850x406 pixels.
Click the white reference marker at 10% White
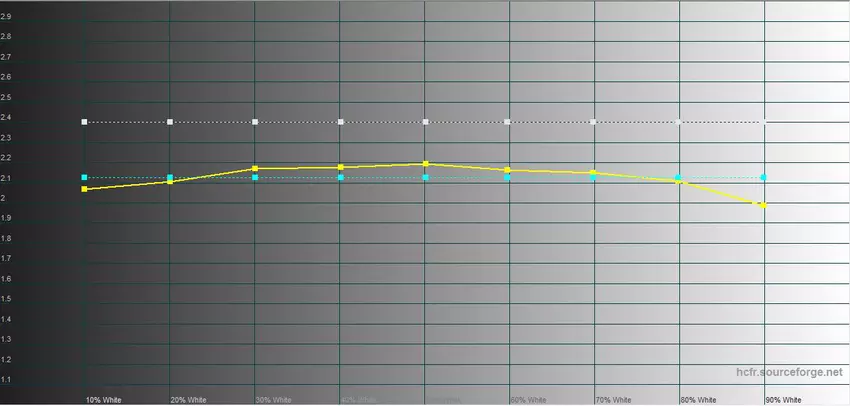85,122
